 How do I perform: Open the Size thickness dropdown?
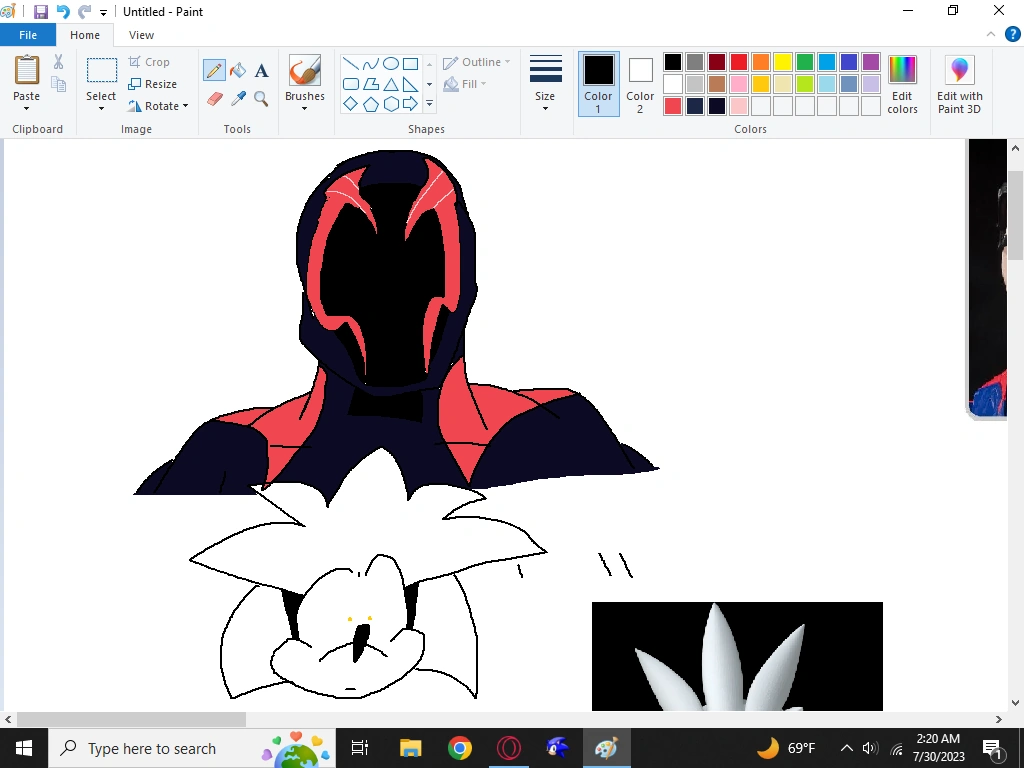(x=545, y=84)
